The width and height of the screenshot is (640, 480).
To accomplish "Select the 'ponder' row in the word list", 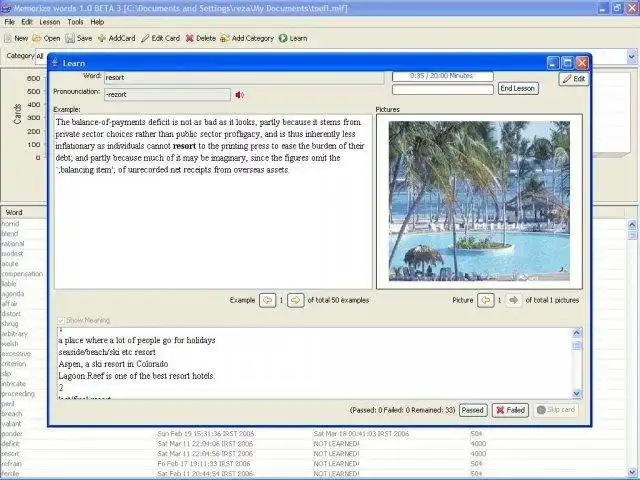I will [x=312, y=434].
